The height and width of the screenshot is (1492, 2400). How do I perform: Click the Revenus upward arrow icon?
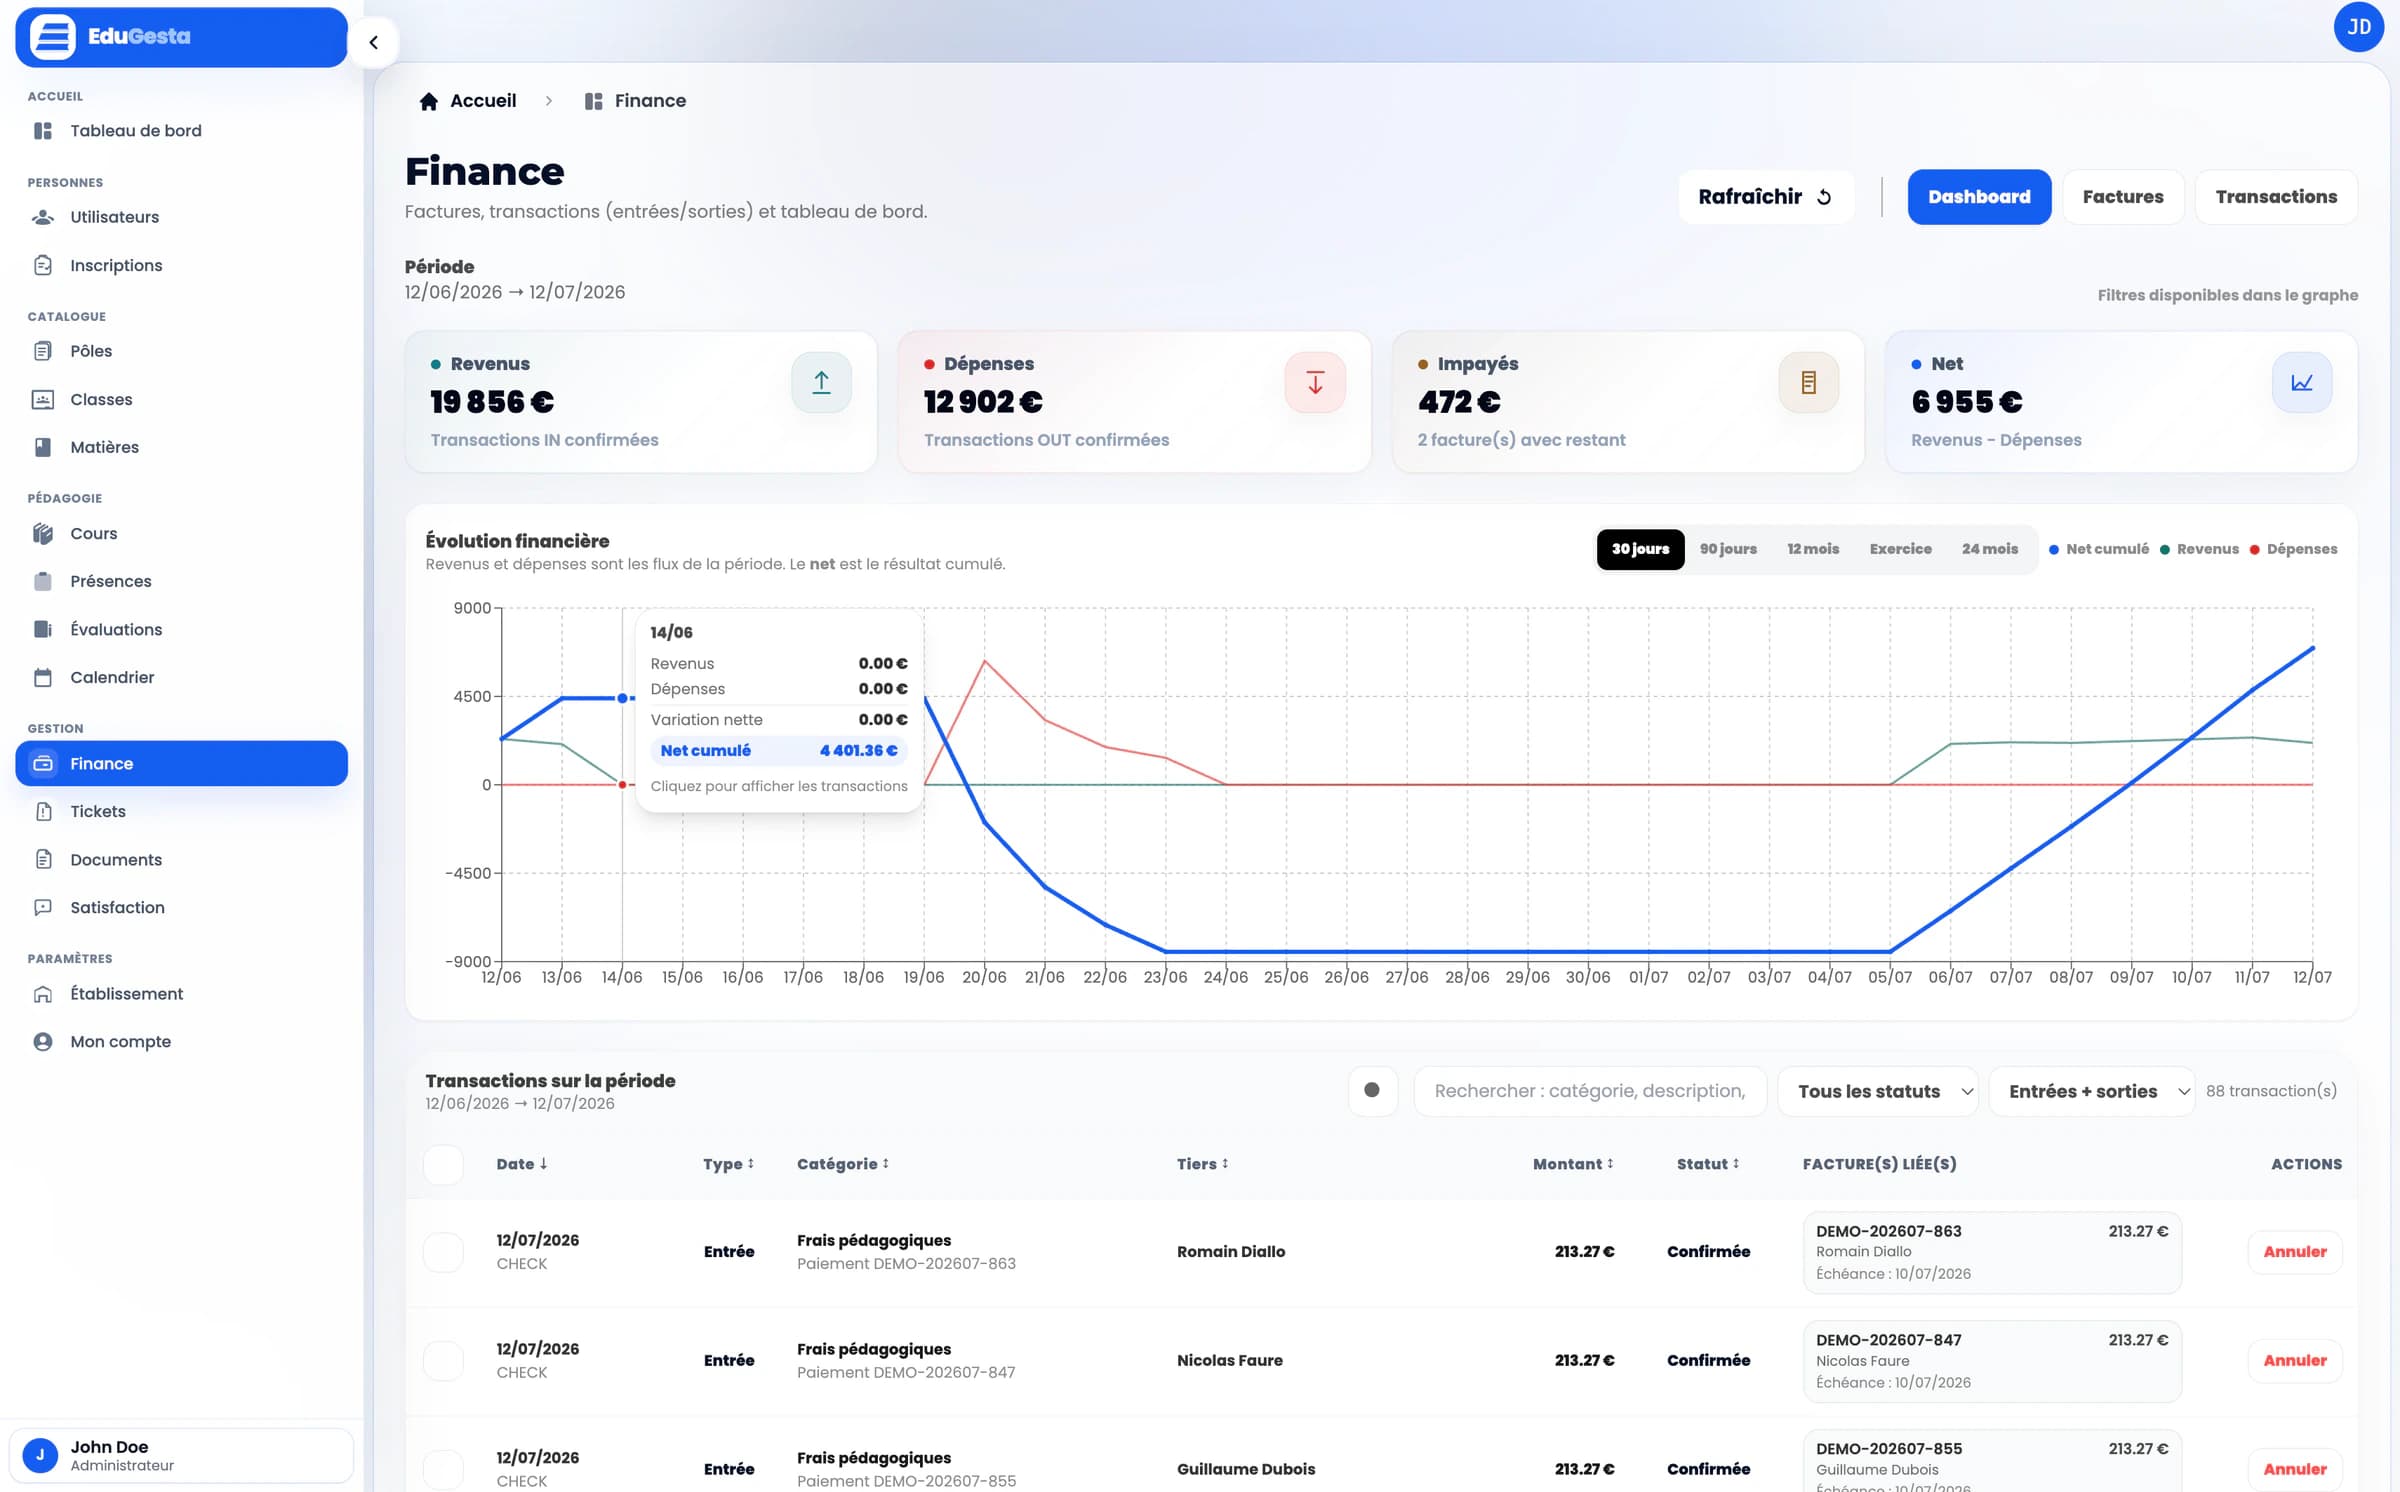tap(821, 382)
